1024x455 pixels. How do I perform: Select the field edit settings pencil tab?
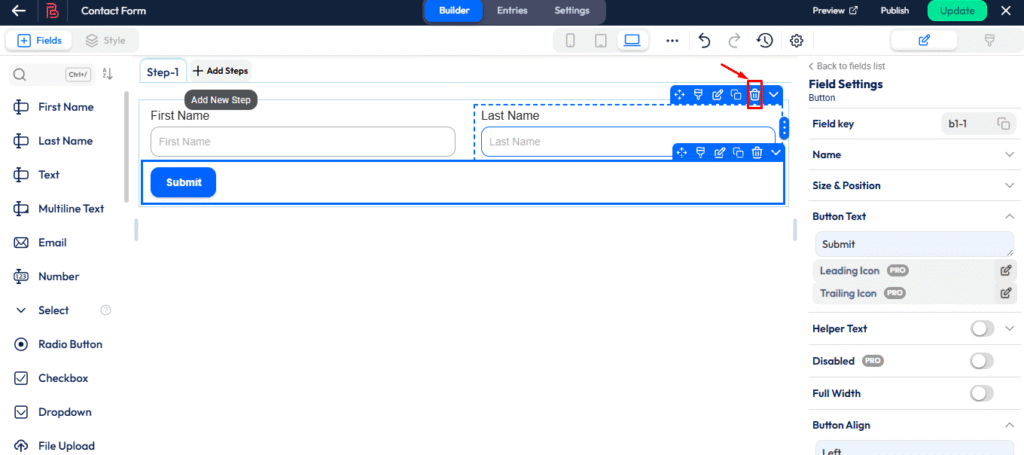pos(924,40)
